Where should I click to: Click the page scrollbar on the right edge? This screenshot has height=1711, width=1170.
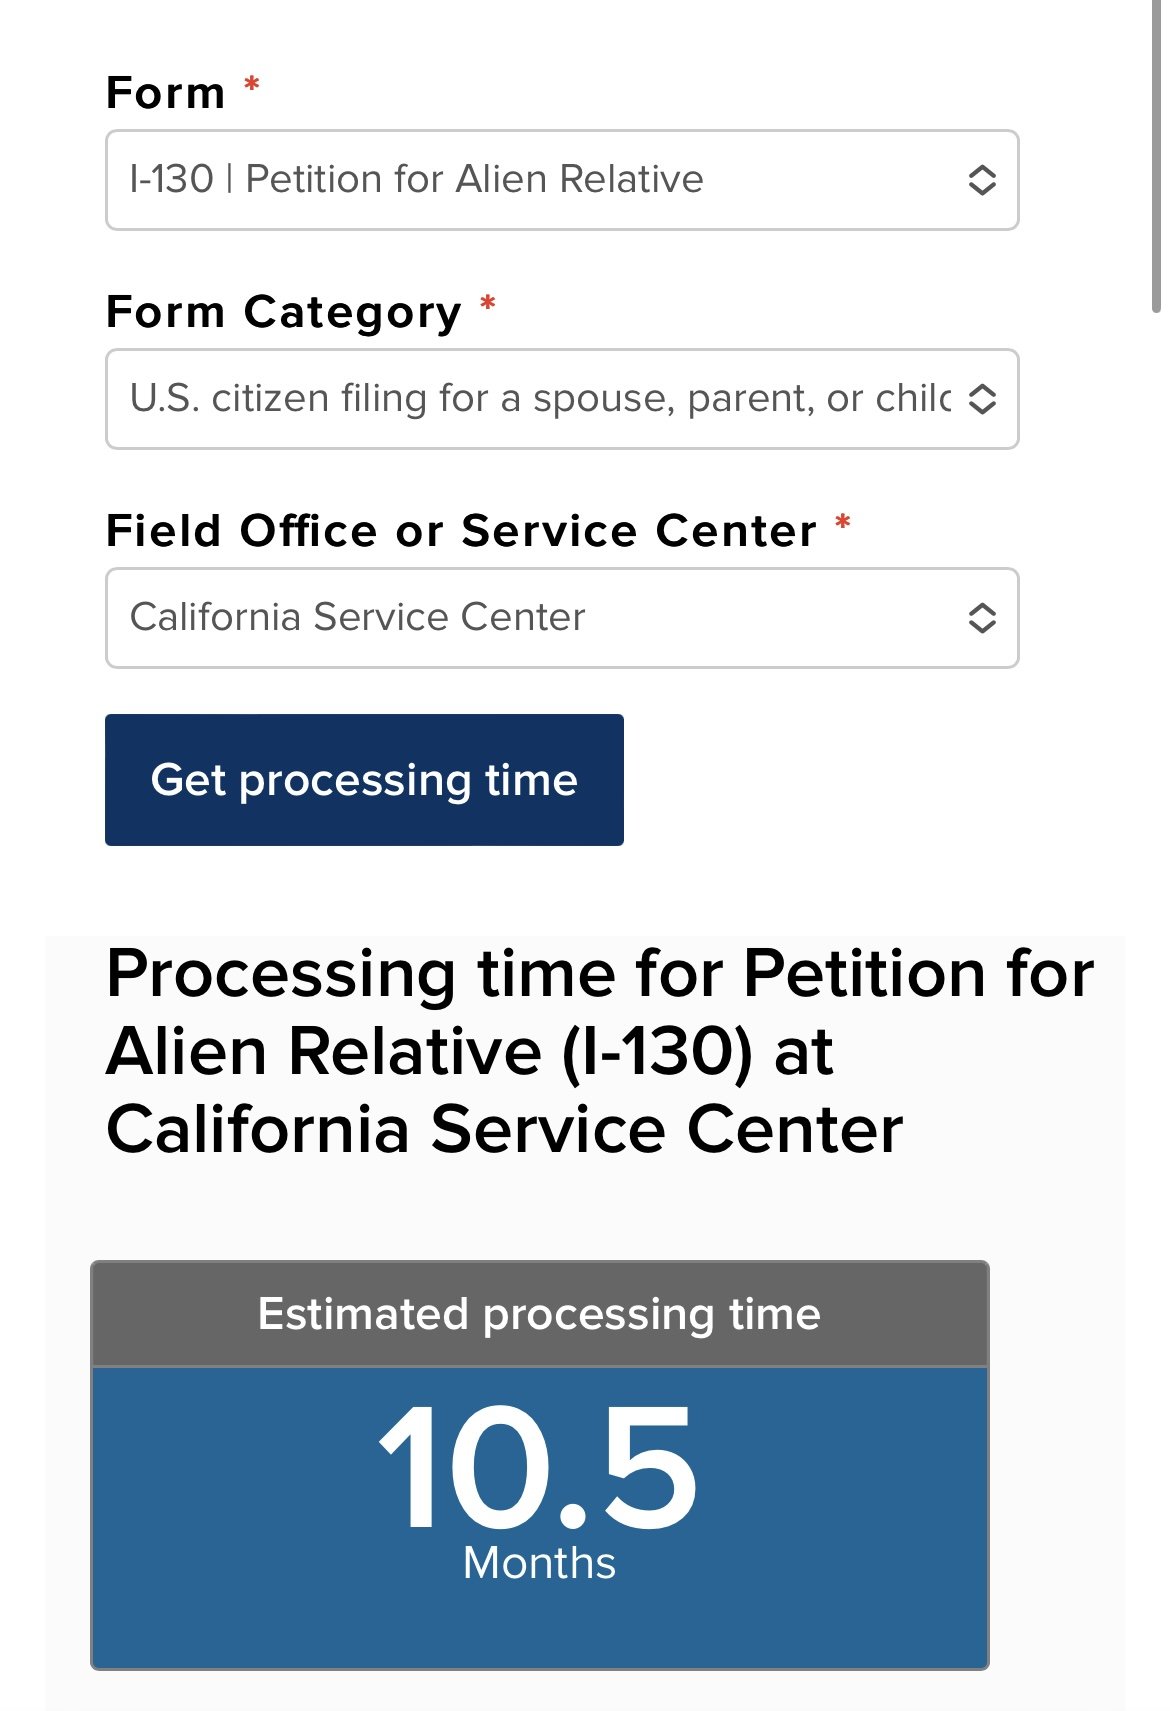point(1156,157)
